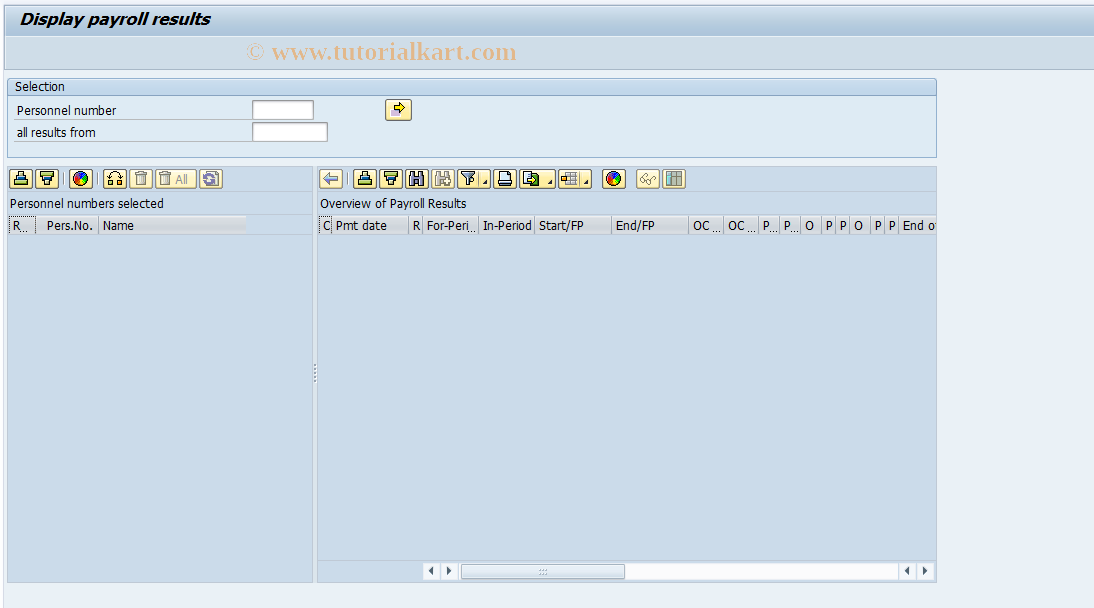
Task: Click the Name column header
Action: pyautogui.click(x=172, y=225)
